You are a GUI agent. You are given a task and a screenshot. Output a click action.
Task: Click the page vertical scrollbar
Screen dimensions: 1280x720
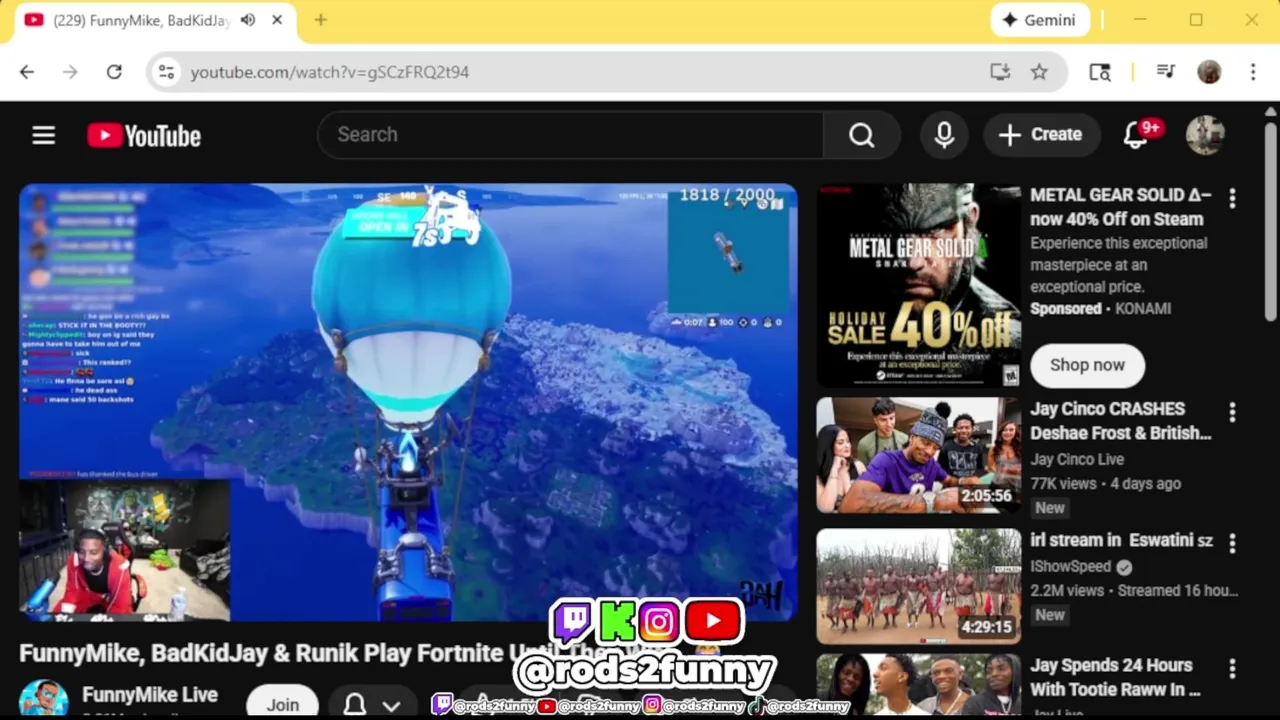coord(1270,222)
